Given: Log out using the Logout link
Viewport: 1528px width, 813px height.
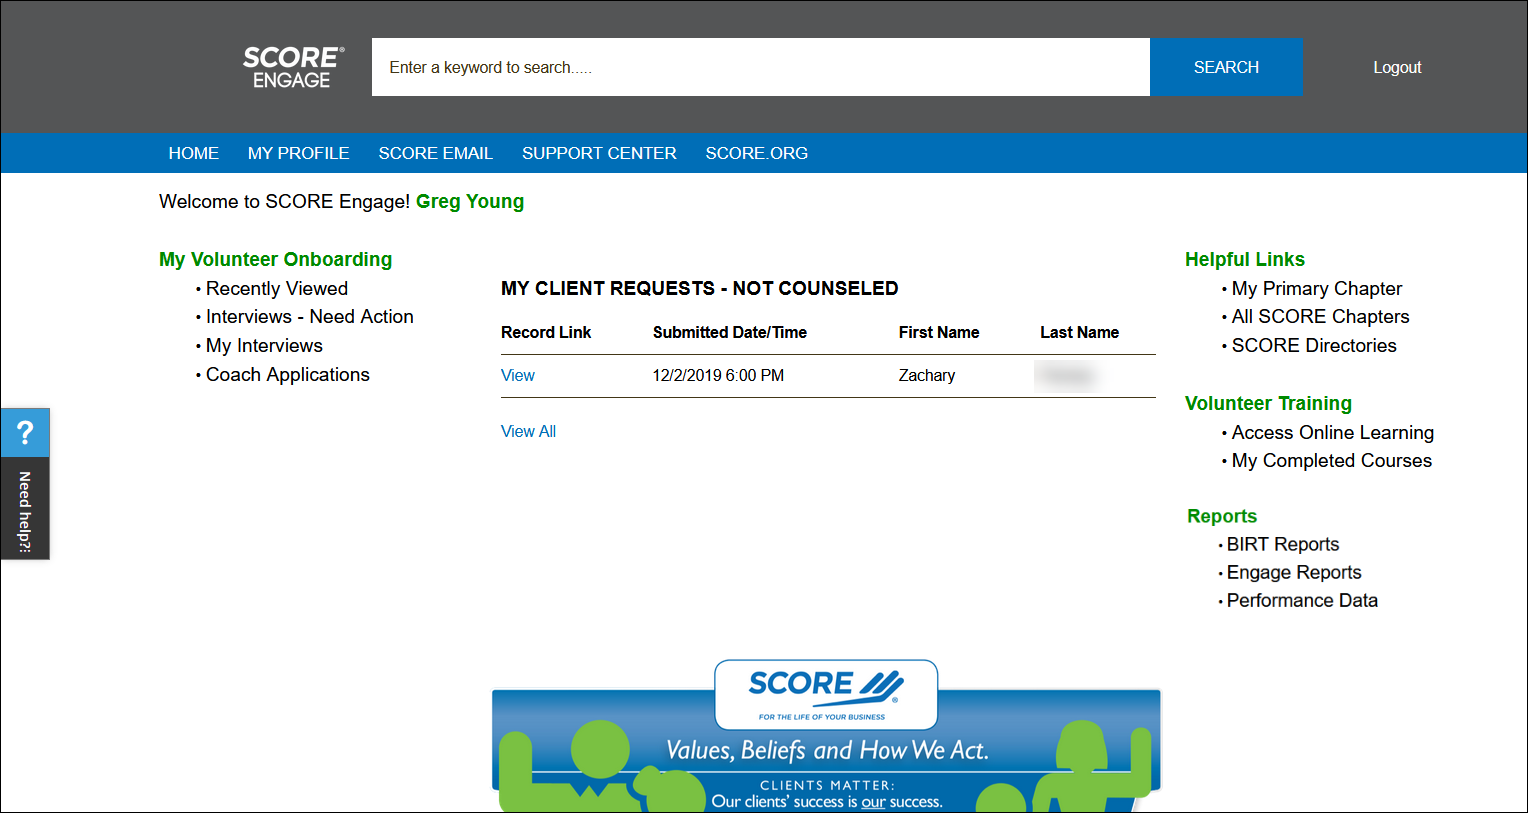Looking at the screenshot, I should [1397, 67].
